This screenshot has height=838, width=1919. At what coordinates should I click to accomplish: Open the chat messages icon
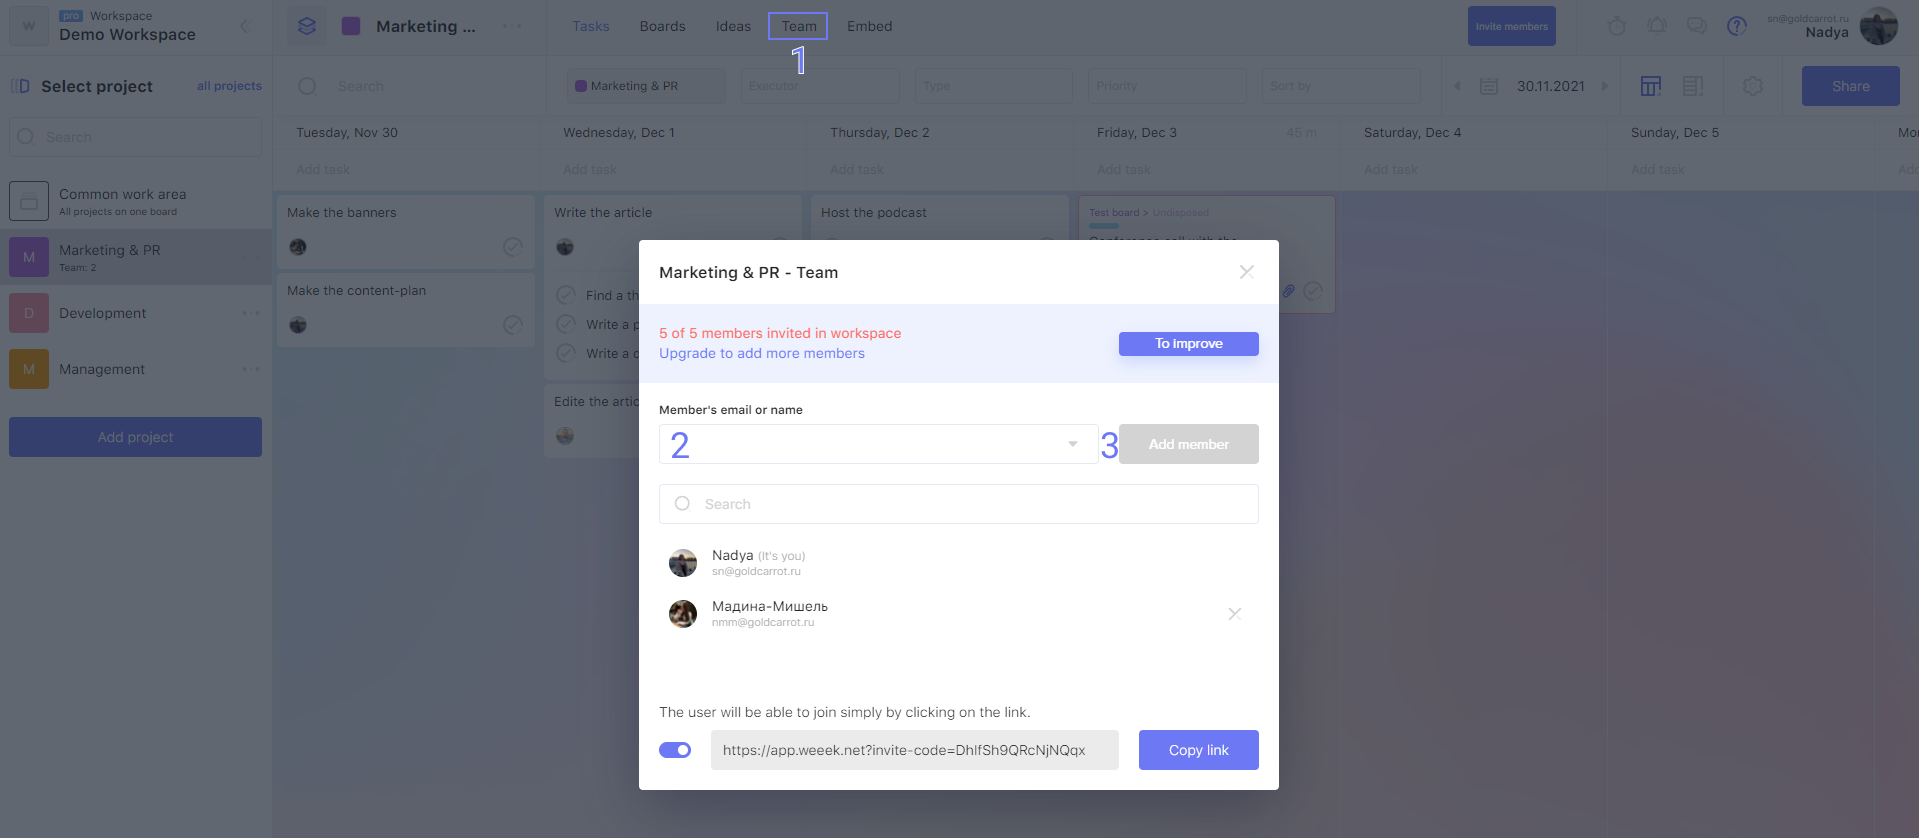coord(1696,26)
